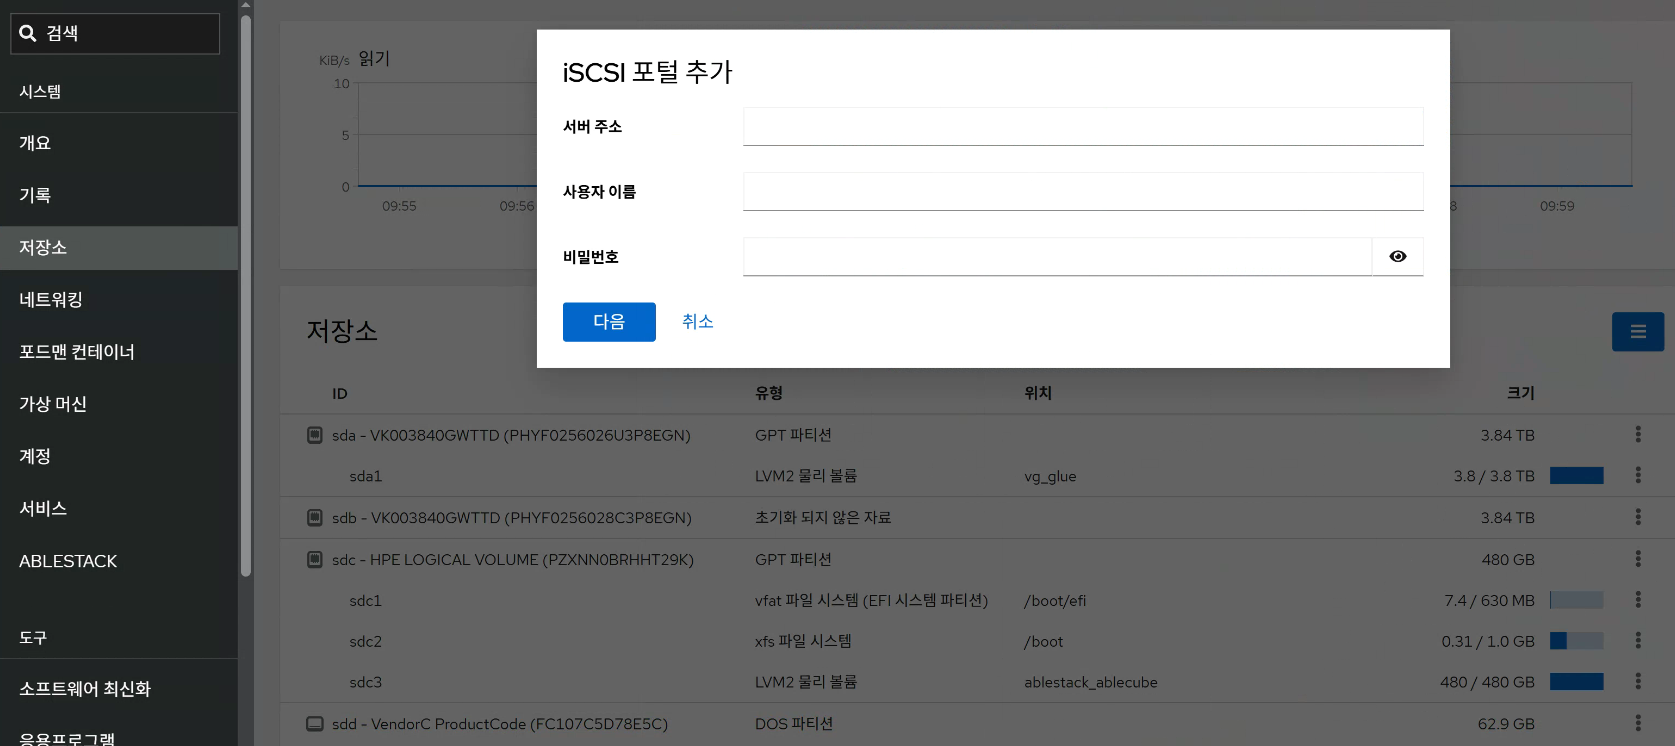Open kebab menu for sdc2 row
The height and width of the screenshot is (746, 1675).
point(1638,640)
